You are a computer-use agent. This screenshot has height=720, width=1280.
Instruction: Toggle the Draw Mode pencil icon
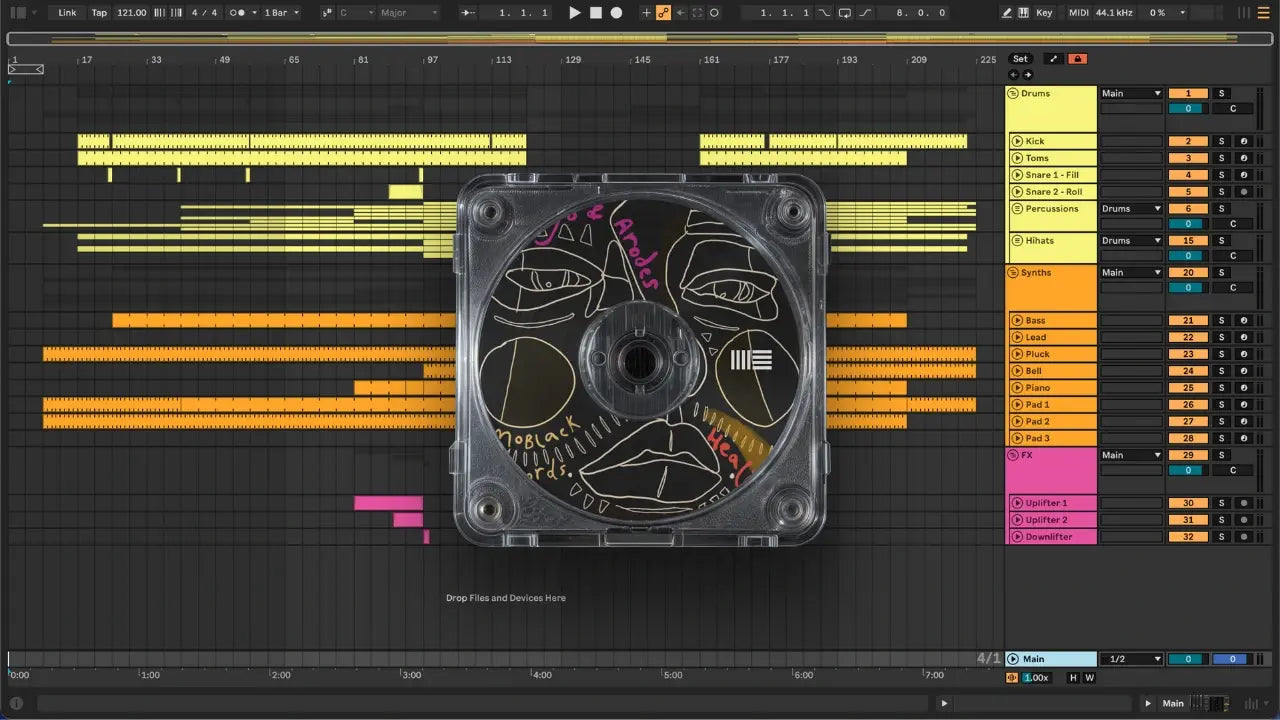1007,13
